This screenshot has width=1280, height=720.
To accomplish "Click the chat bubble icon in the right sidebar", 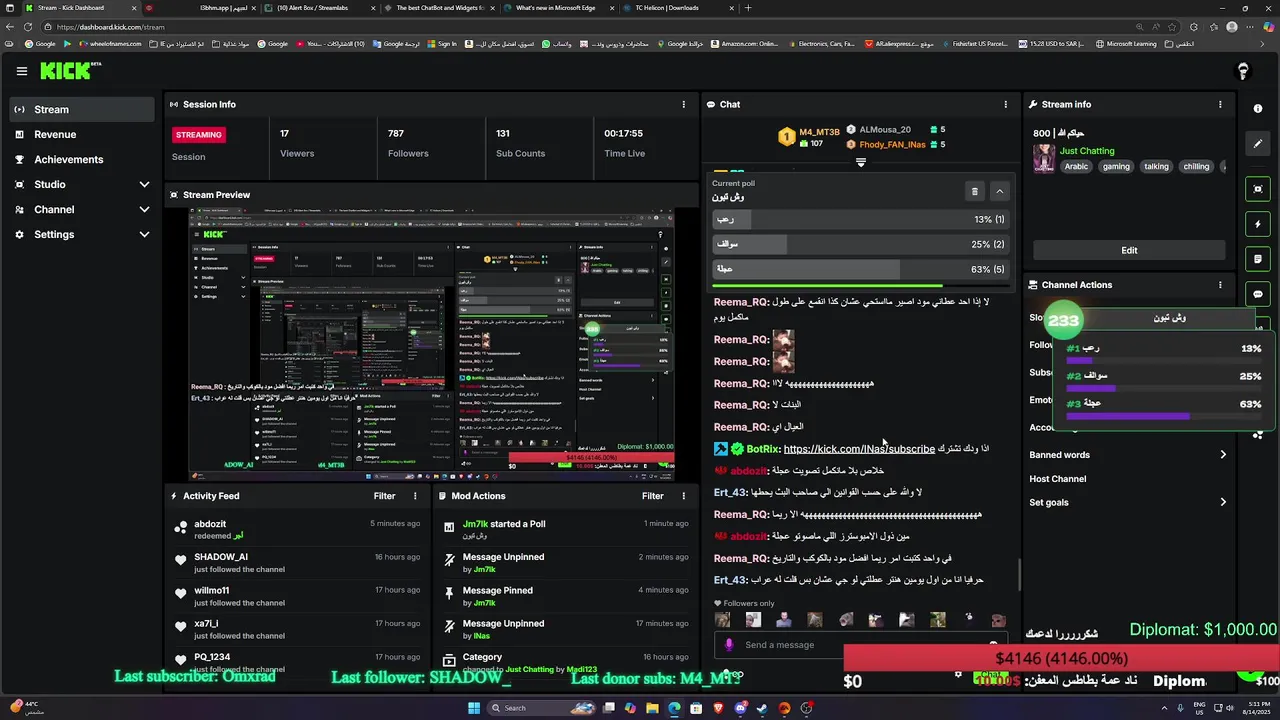I will click(1258, 294).
